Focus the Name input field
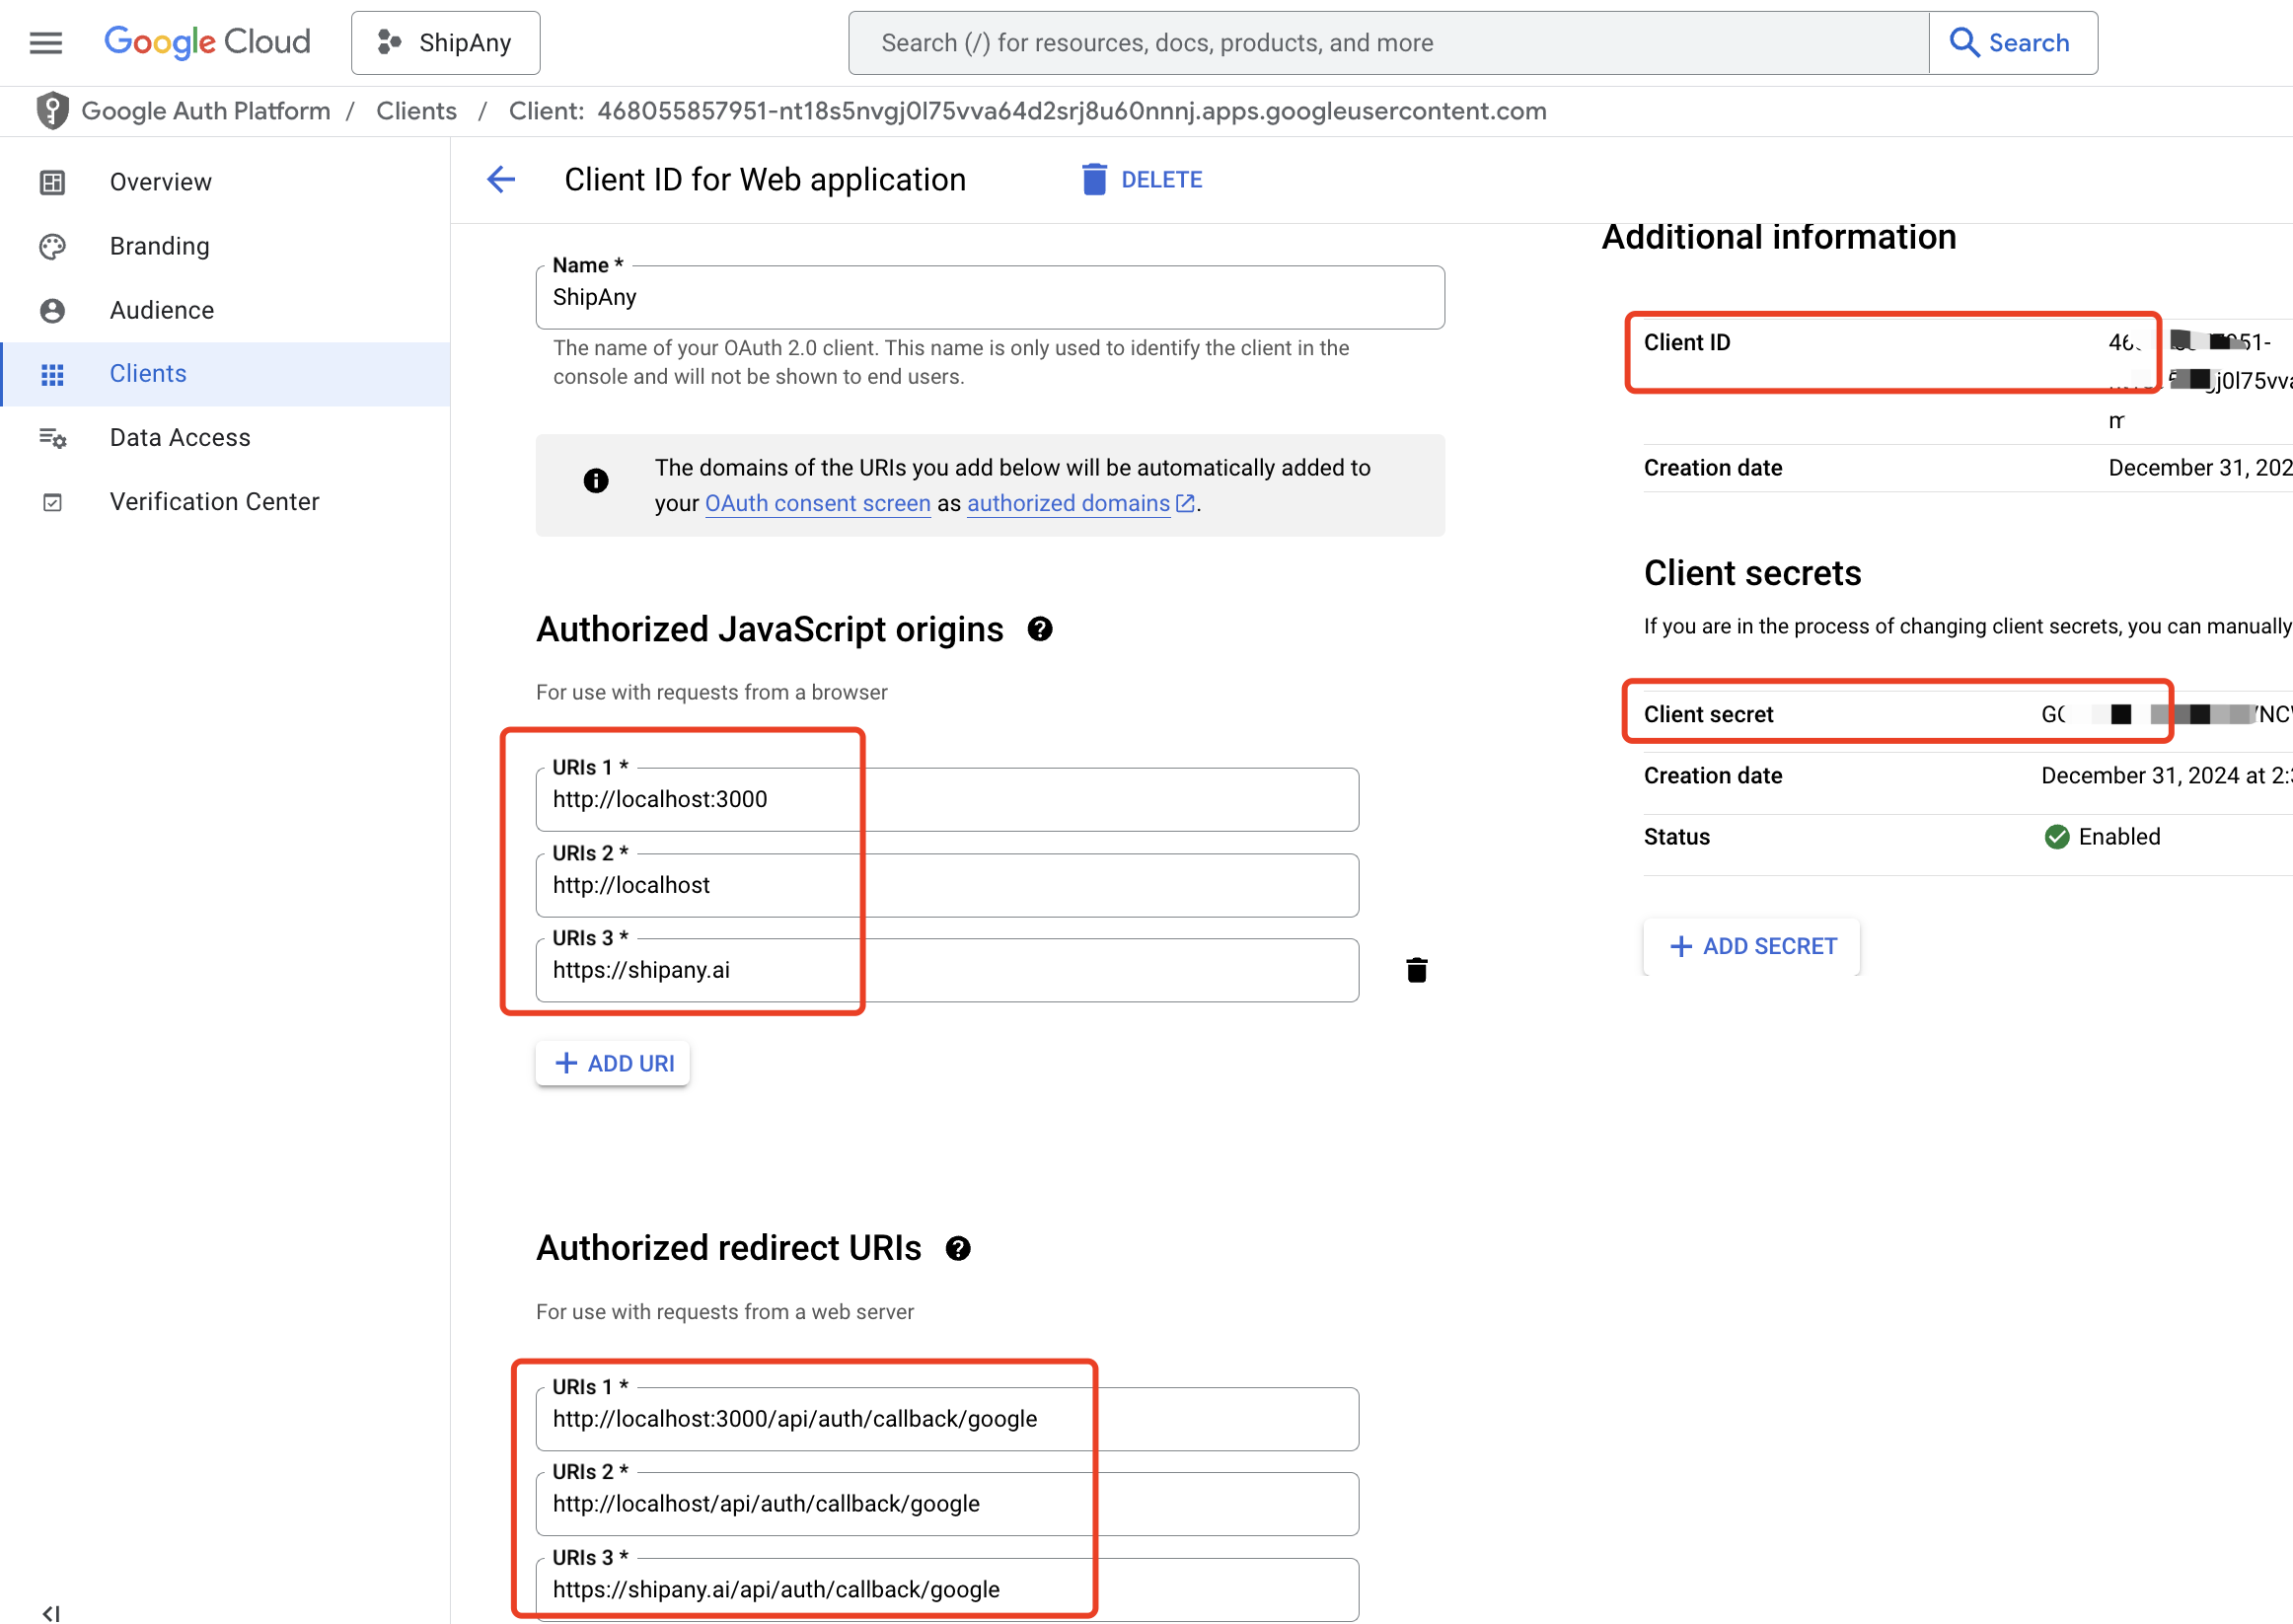Image resolution: width=2293 pixels, height=1624 pixels. pos(990,298)
